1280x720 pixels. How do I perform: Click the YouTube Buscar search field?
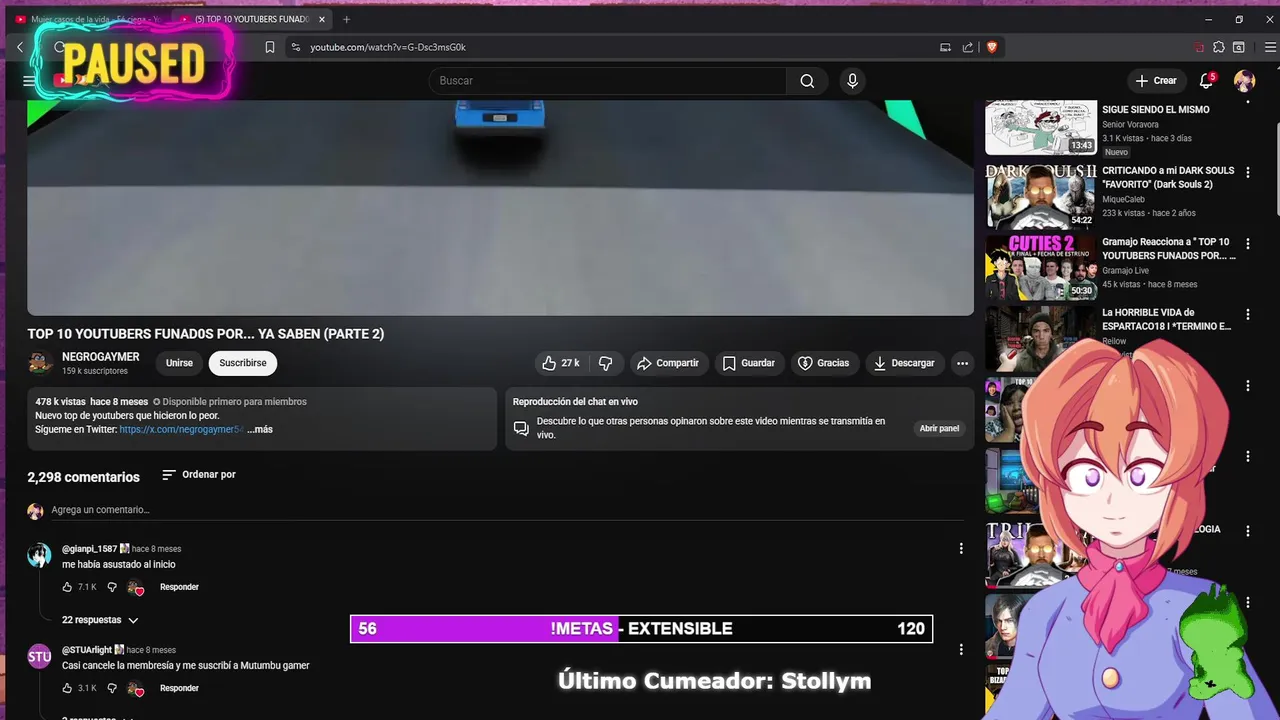pyautogui.click(x=608, y=81)
